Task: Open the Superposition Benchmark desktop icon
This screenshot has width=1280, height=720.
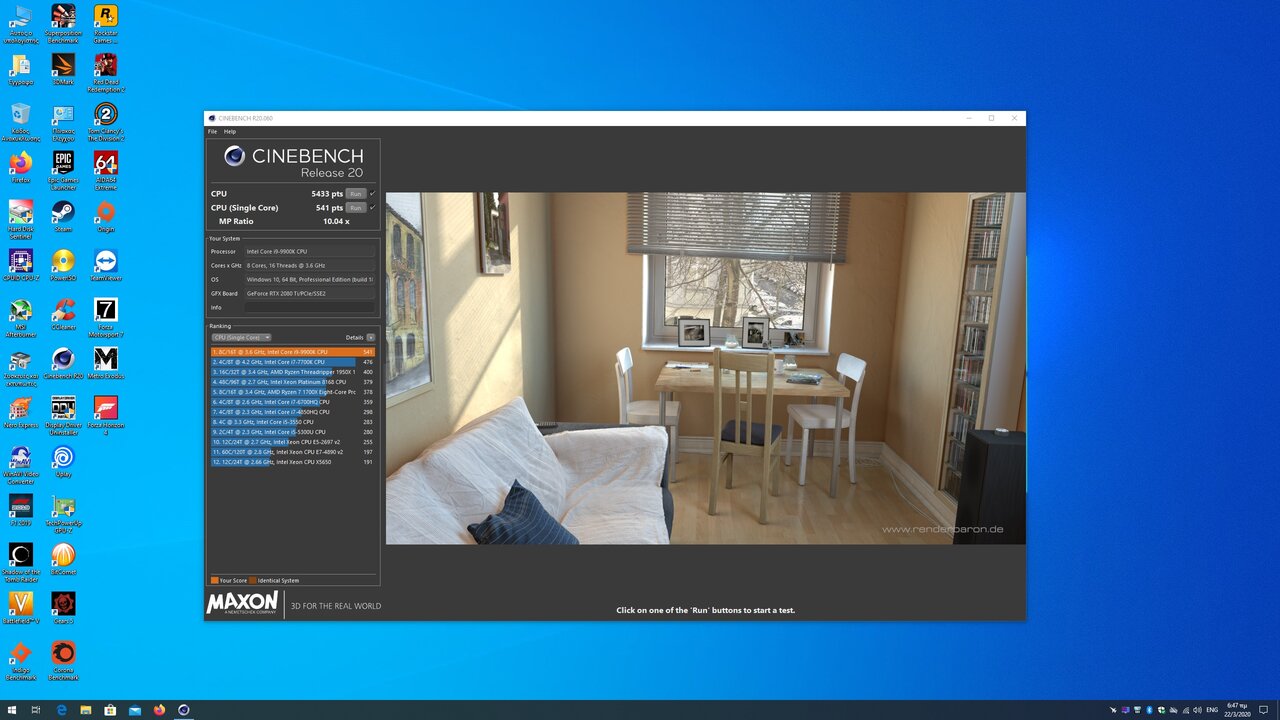Action: pyautogui.click(x=63, y=24)
